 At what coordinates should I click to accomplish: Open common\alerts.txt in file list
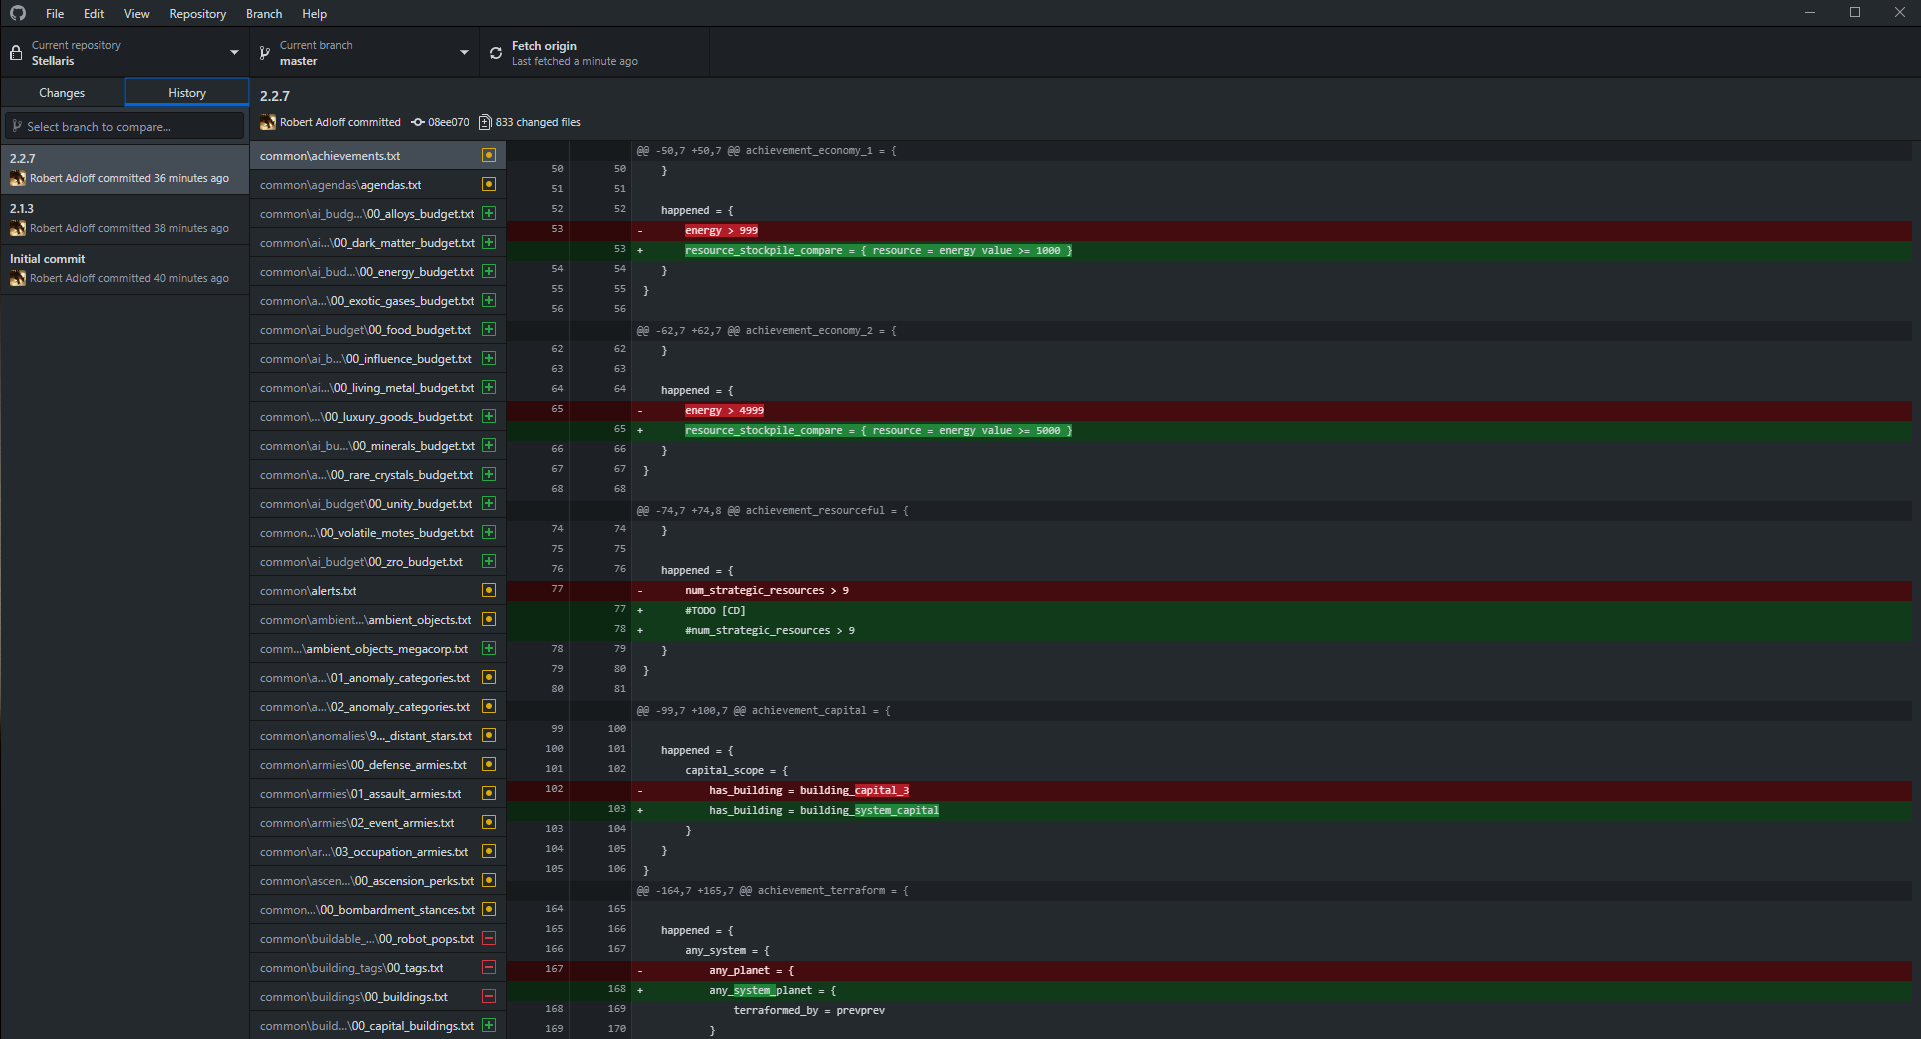click(x=308, y=590)
